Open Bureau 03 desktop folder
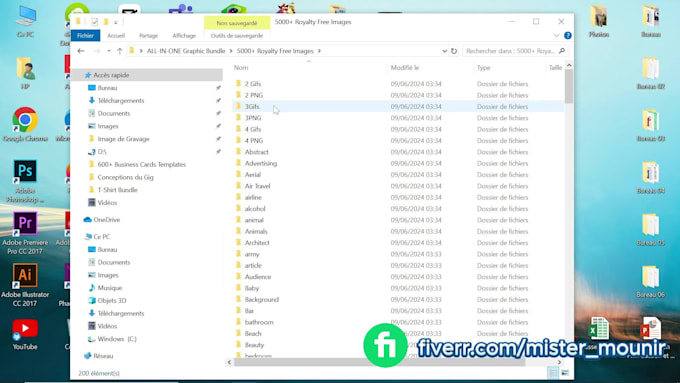This screenshot has width=680, height=383. [651, 125]
